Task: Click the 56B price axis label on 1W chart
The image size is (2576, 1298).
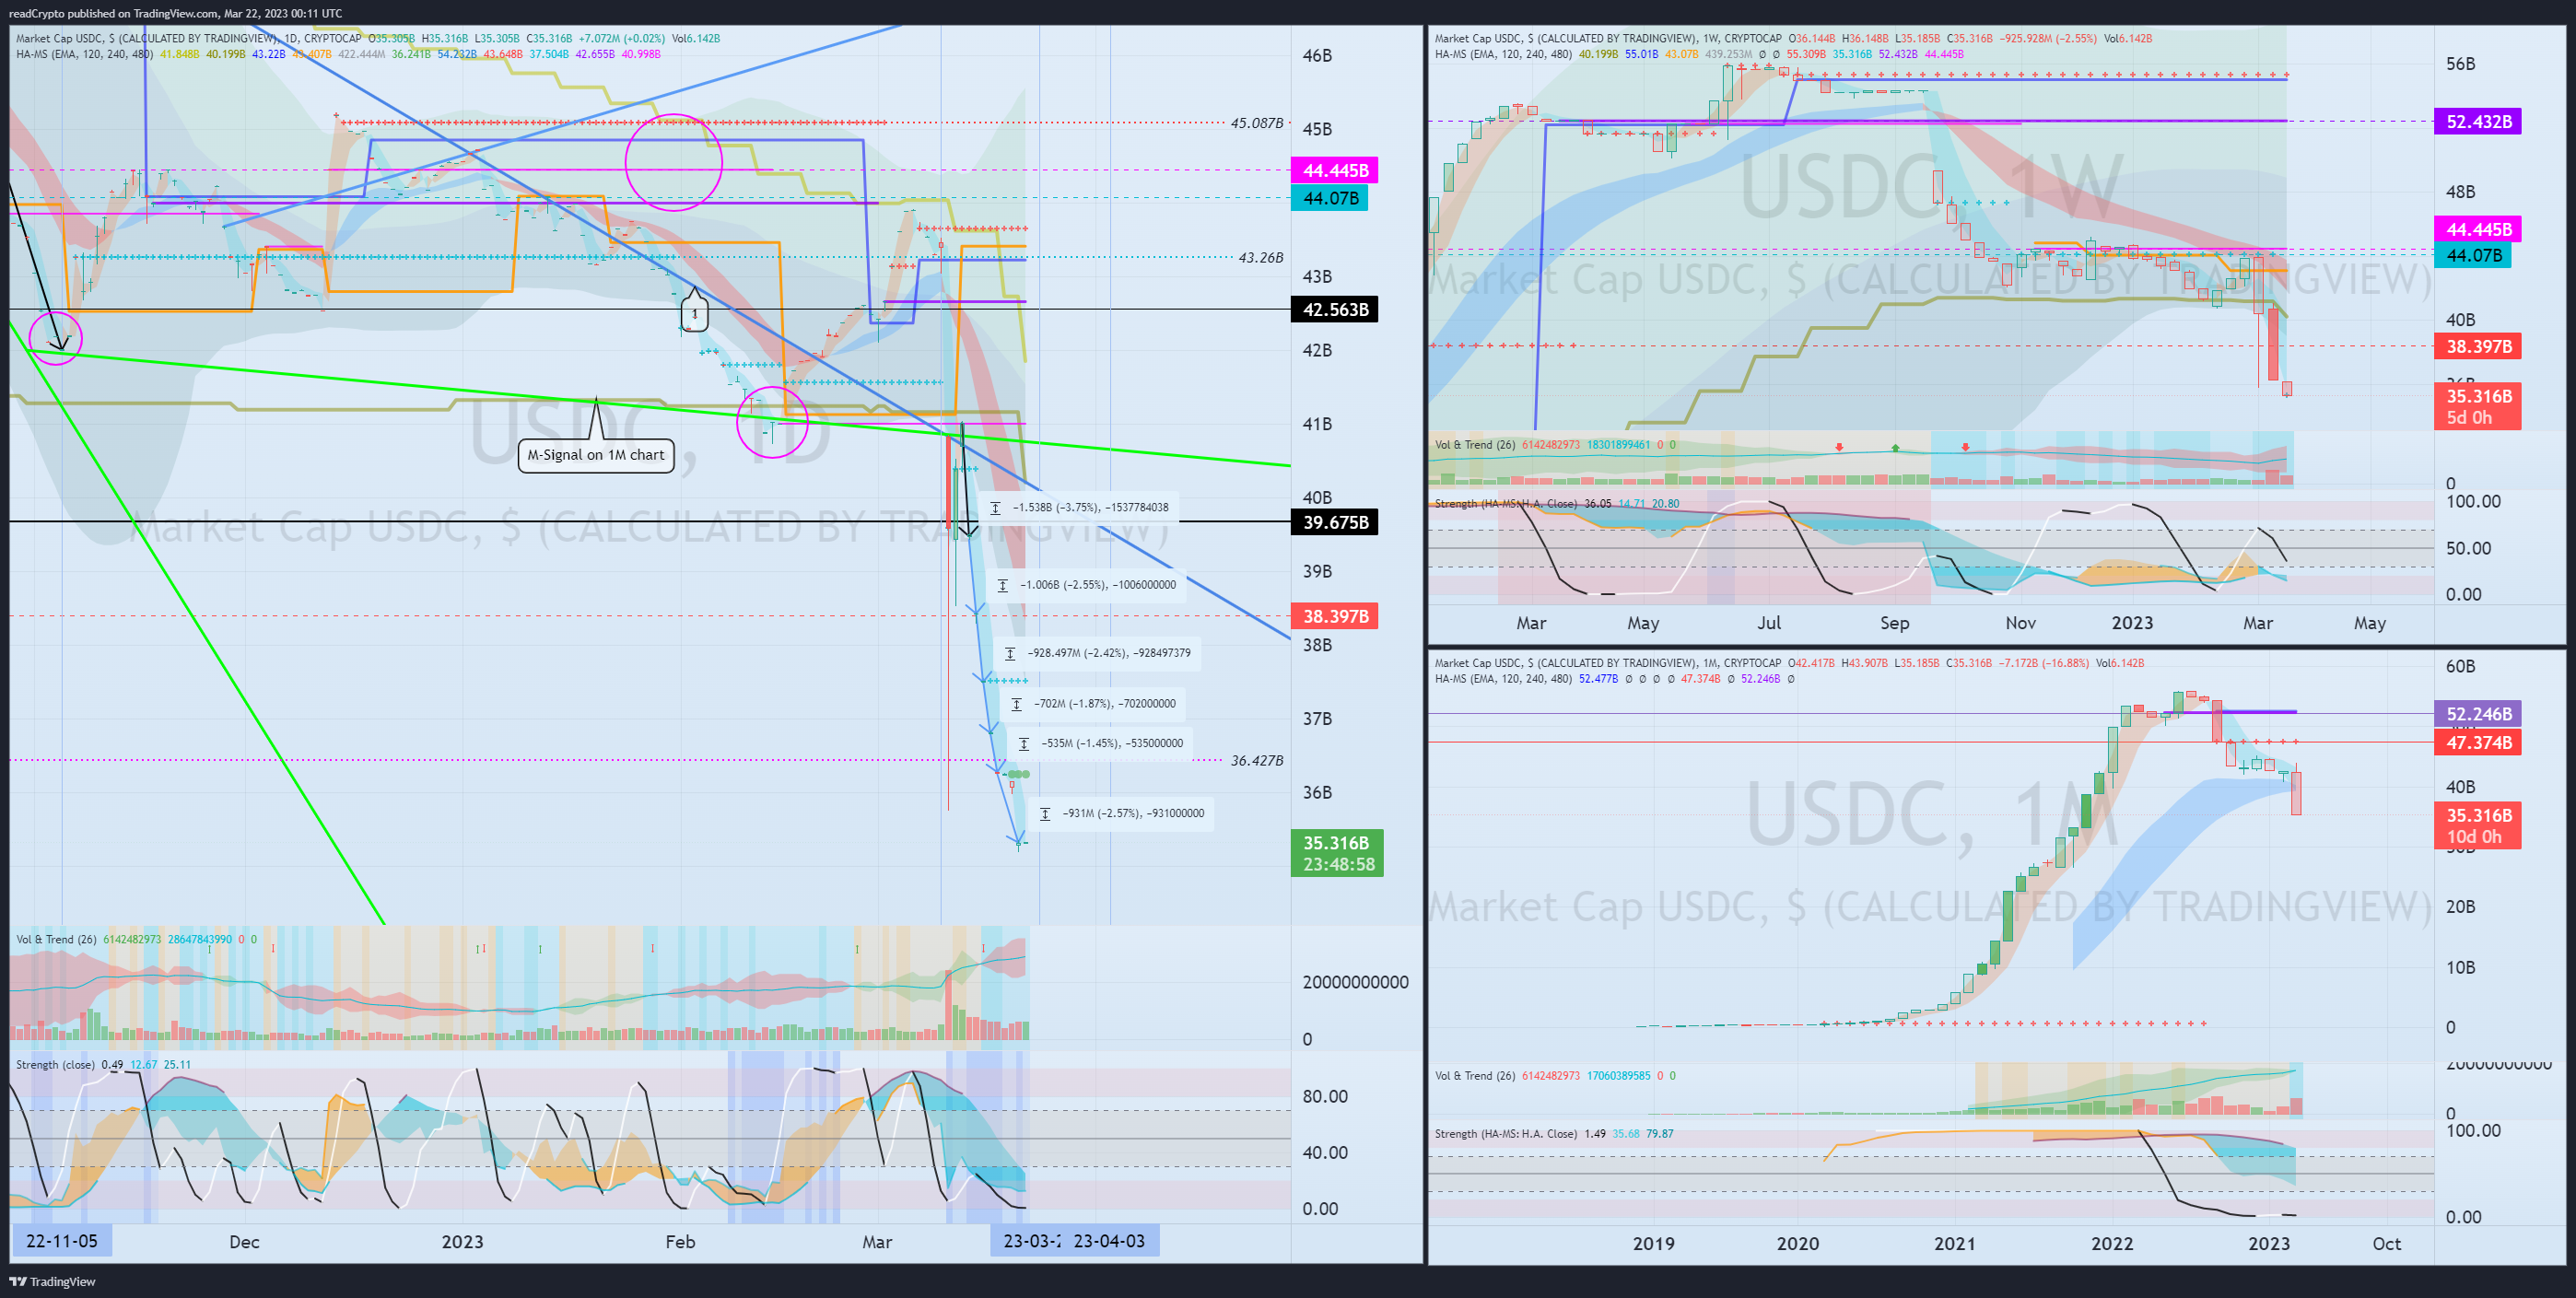Action: point(2460,64)
